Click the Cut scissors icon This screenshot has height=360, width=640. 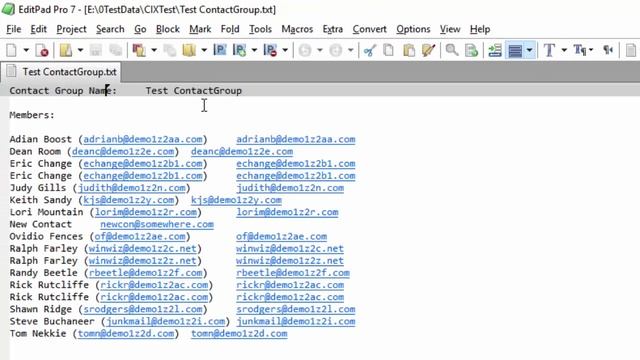click(x=370, y=51)
